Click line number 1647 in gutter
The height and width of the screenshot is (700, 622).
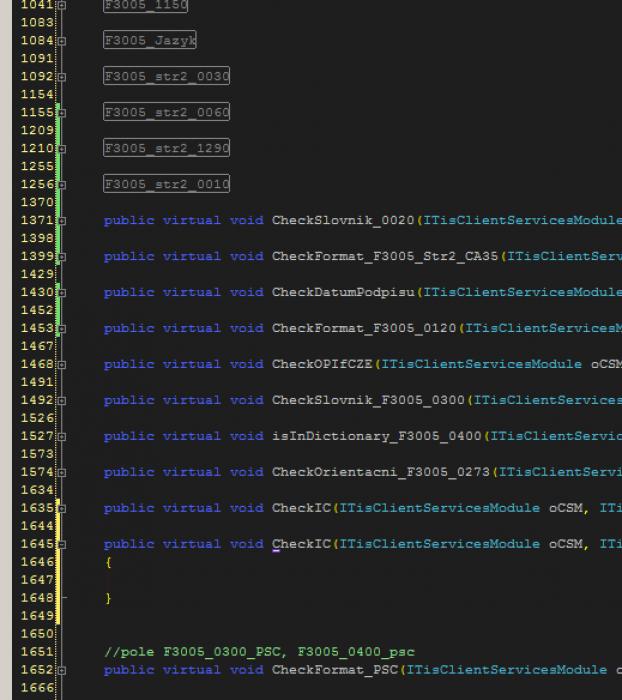(37, 580)
